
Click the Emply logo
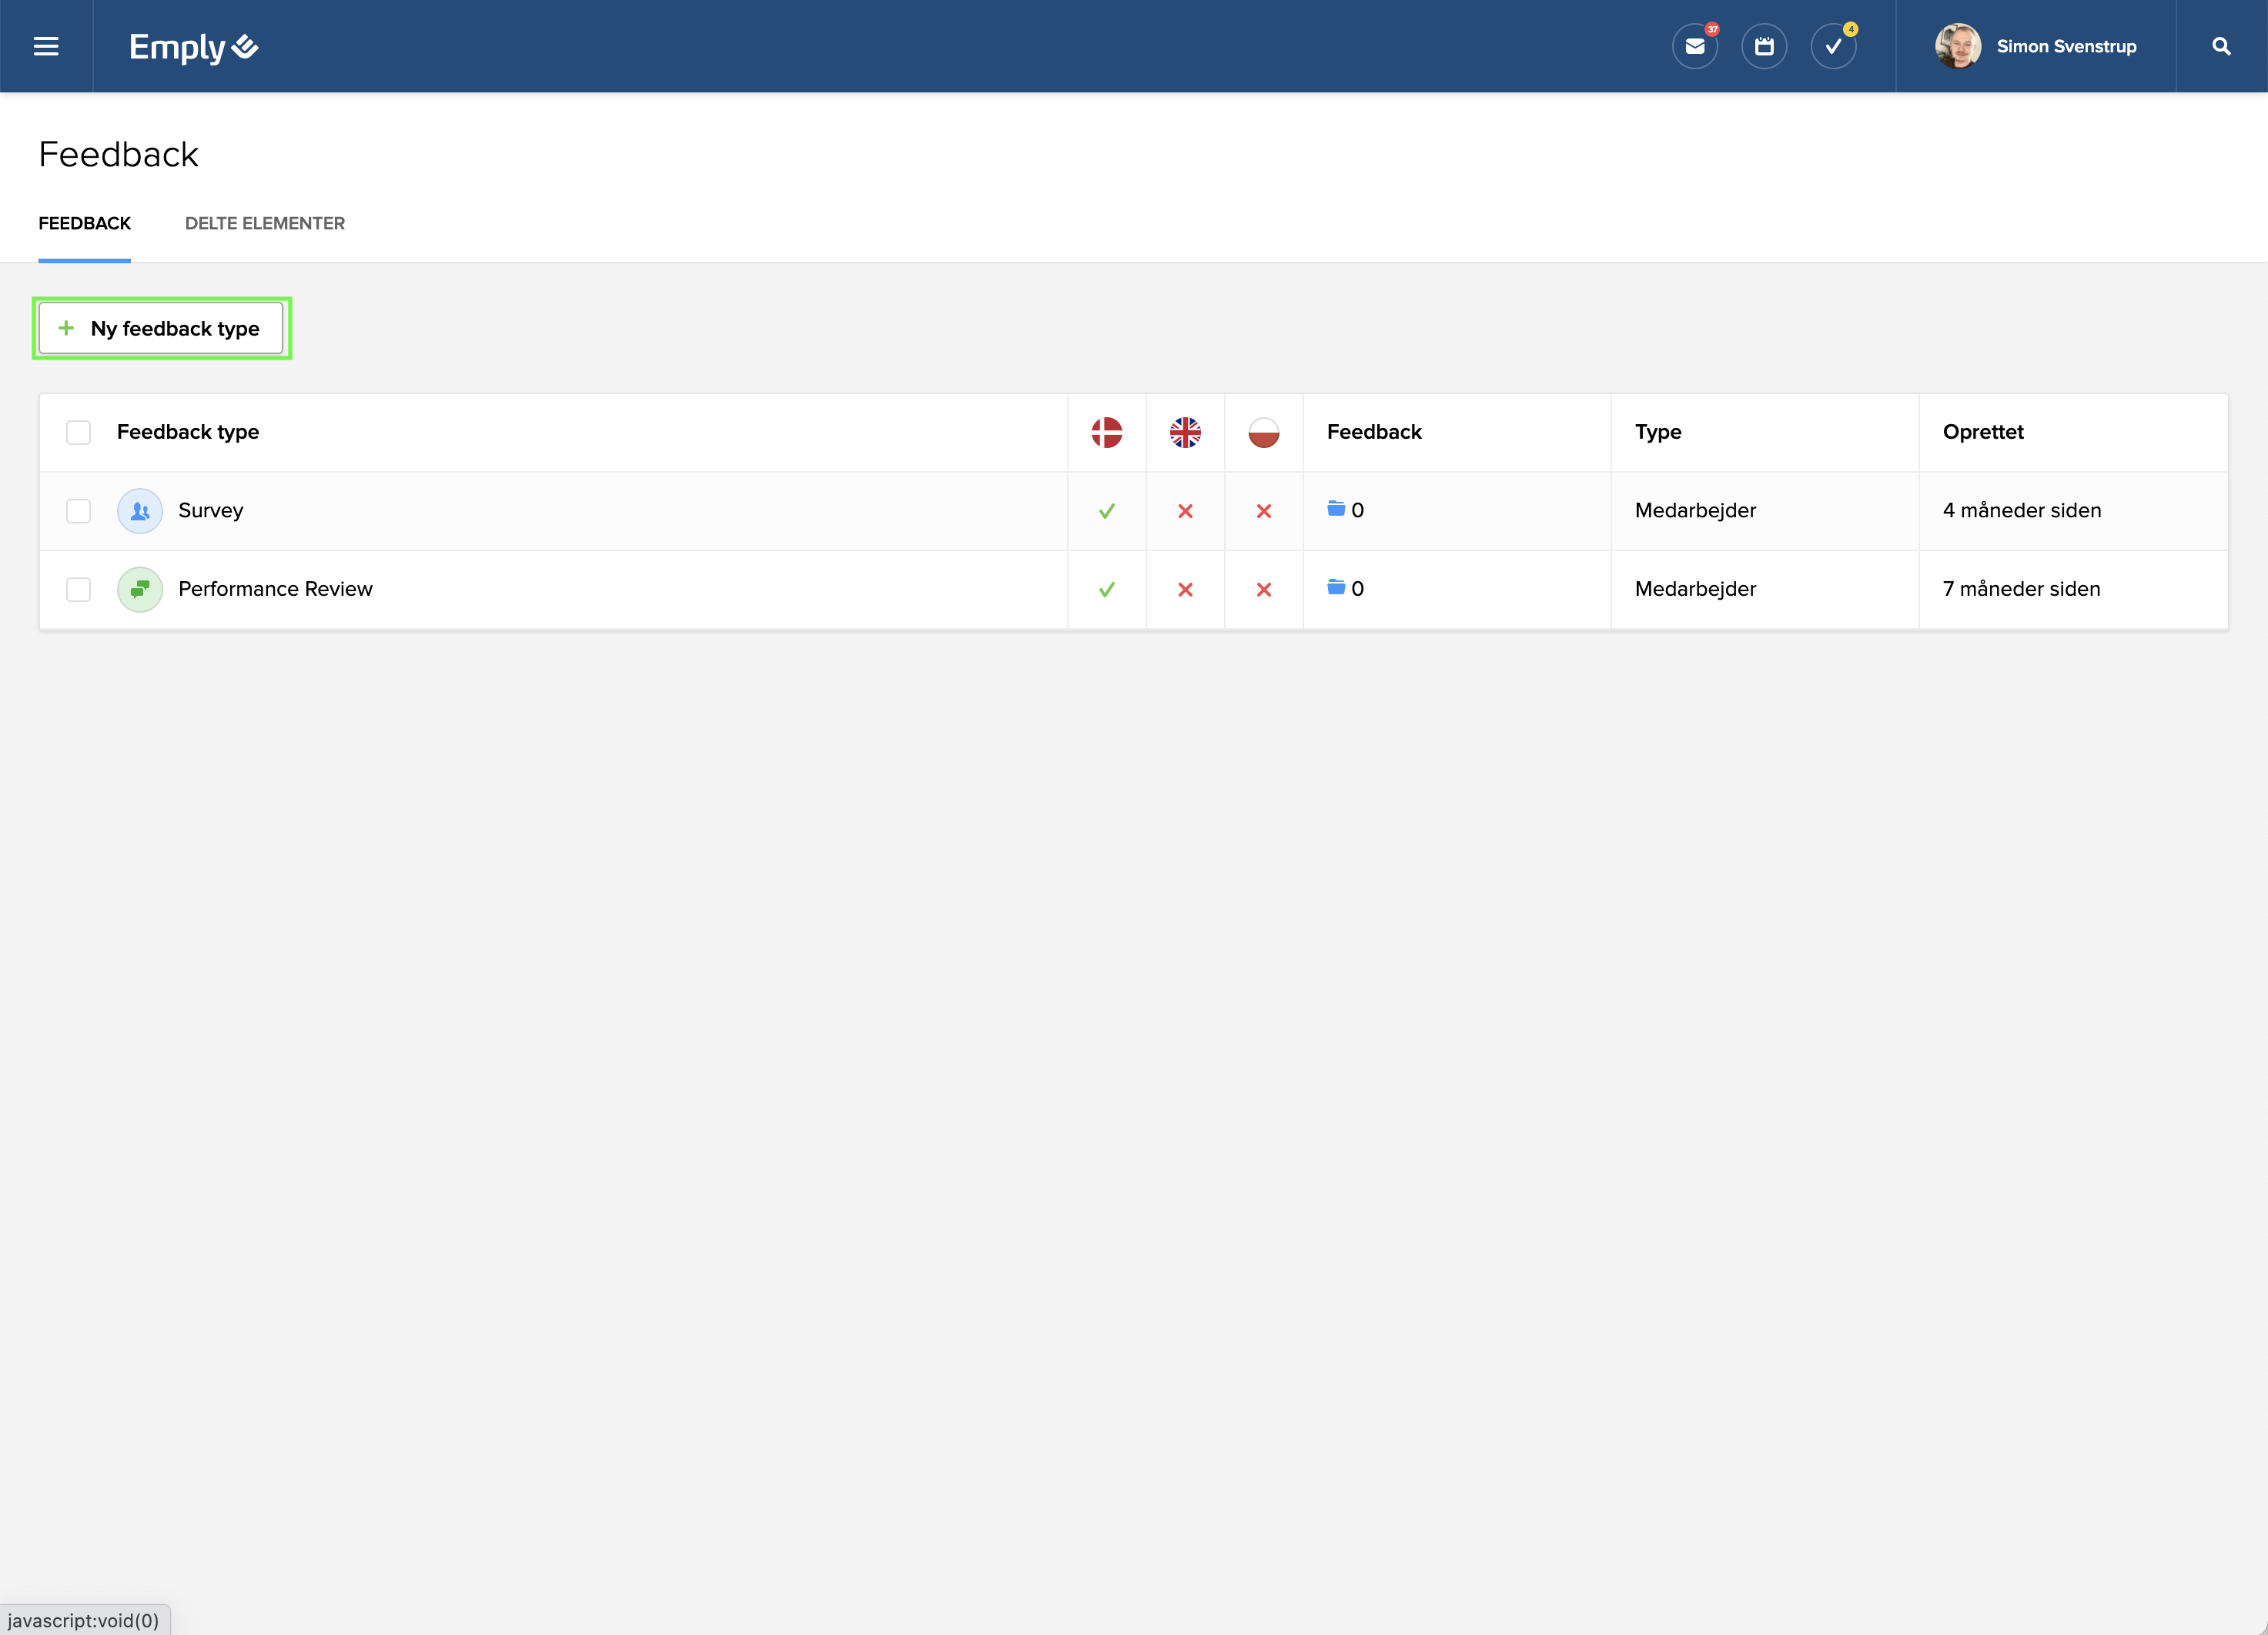pyautogui.click(x=193, y=47)
